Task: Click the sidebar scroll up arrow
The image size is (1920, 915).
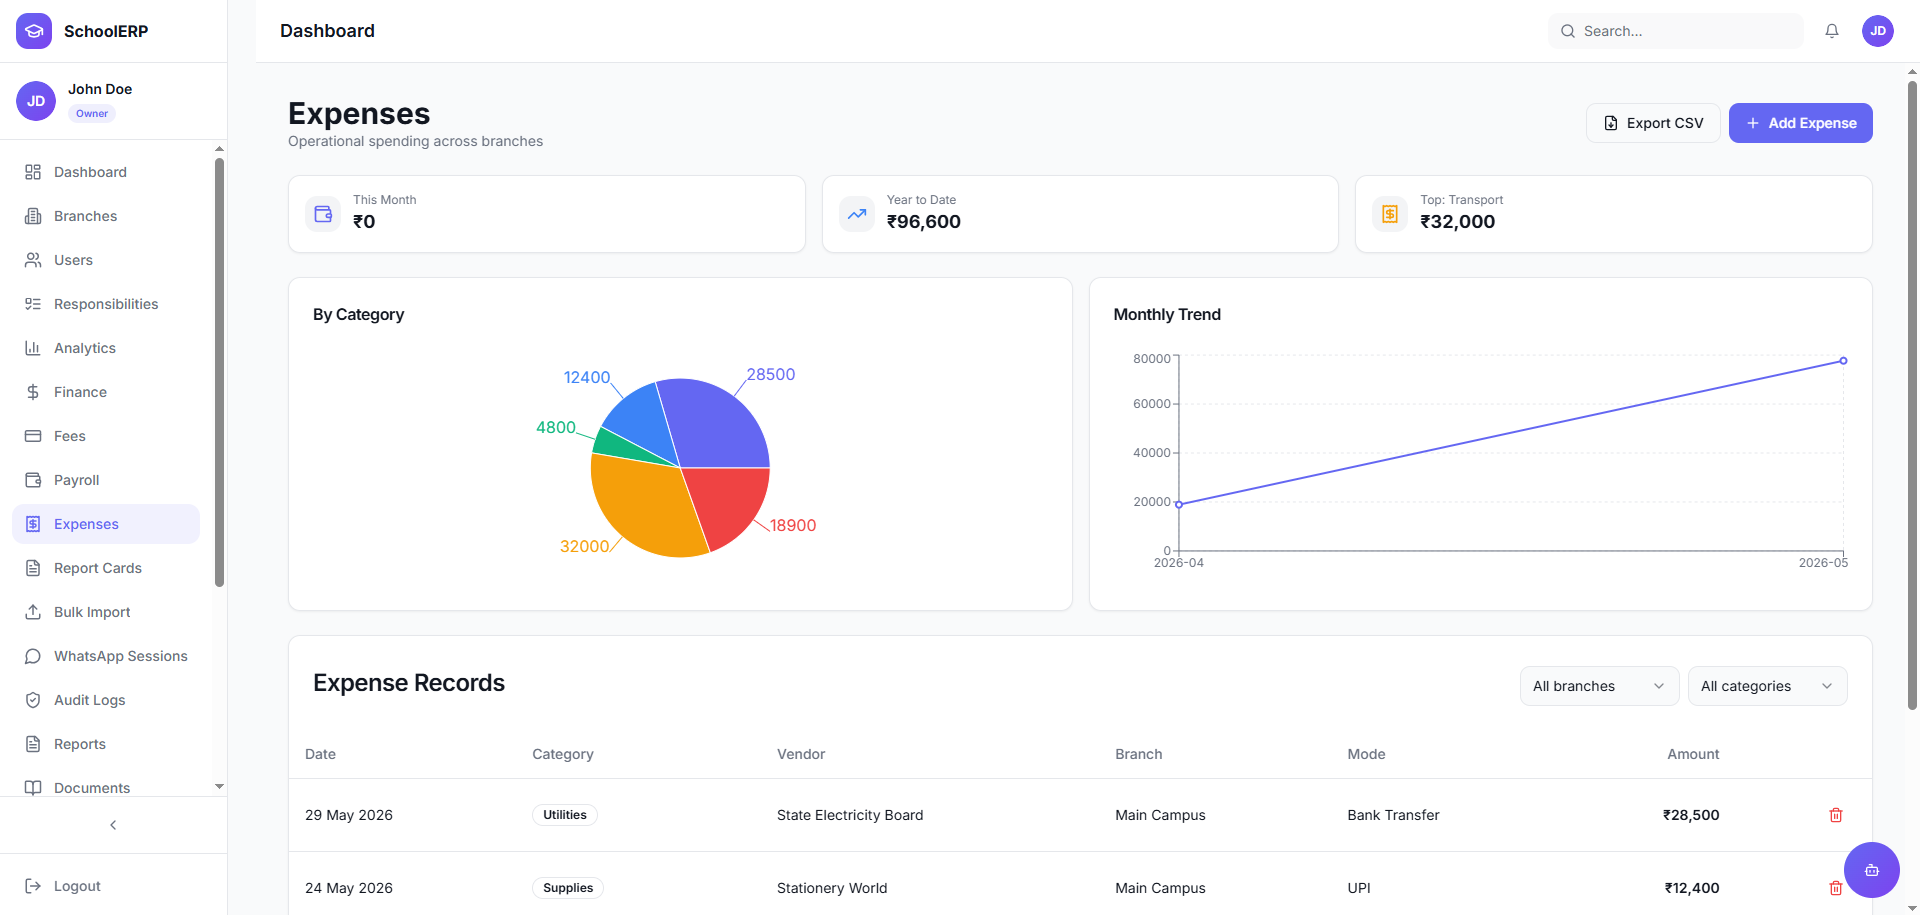Action: [219, 149]
